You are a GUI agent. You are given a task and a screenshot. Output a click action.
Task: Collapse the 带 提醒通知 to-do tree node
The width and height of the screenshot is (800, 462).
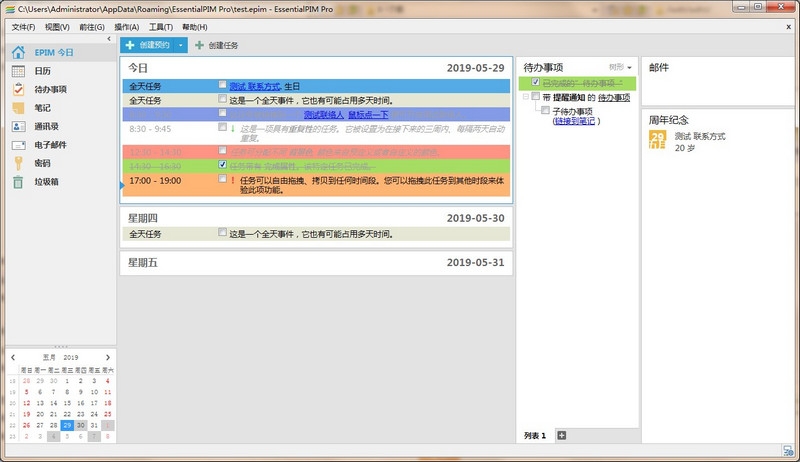(x=526, y=97)
